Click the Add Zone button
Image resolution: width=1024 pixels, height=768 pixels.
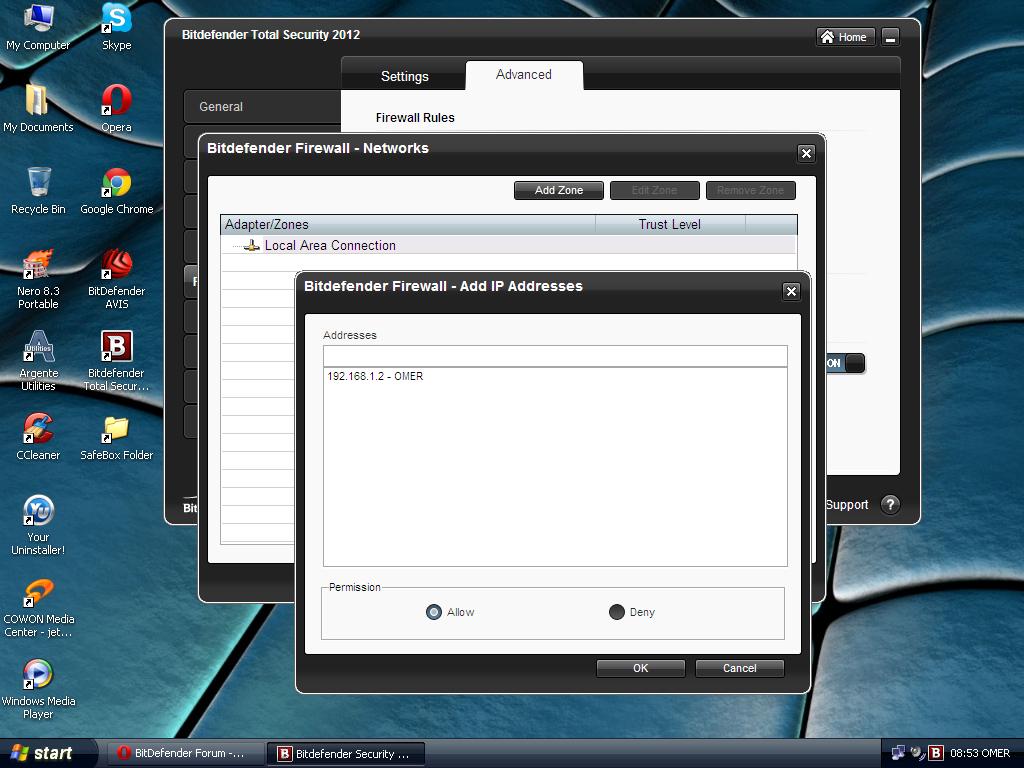(x=559, y=190)
